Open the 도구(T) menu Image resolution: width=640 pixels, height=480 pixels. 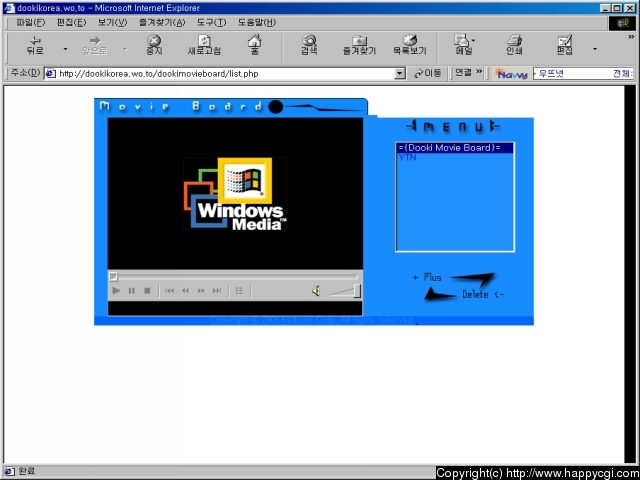(x=211, y=22)
